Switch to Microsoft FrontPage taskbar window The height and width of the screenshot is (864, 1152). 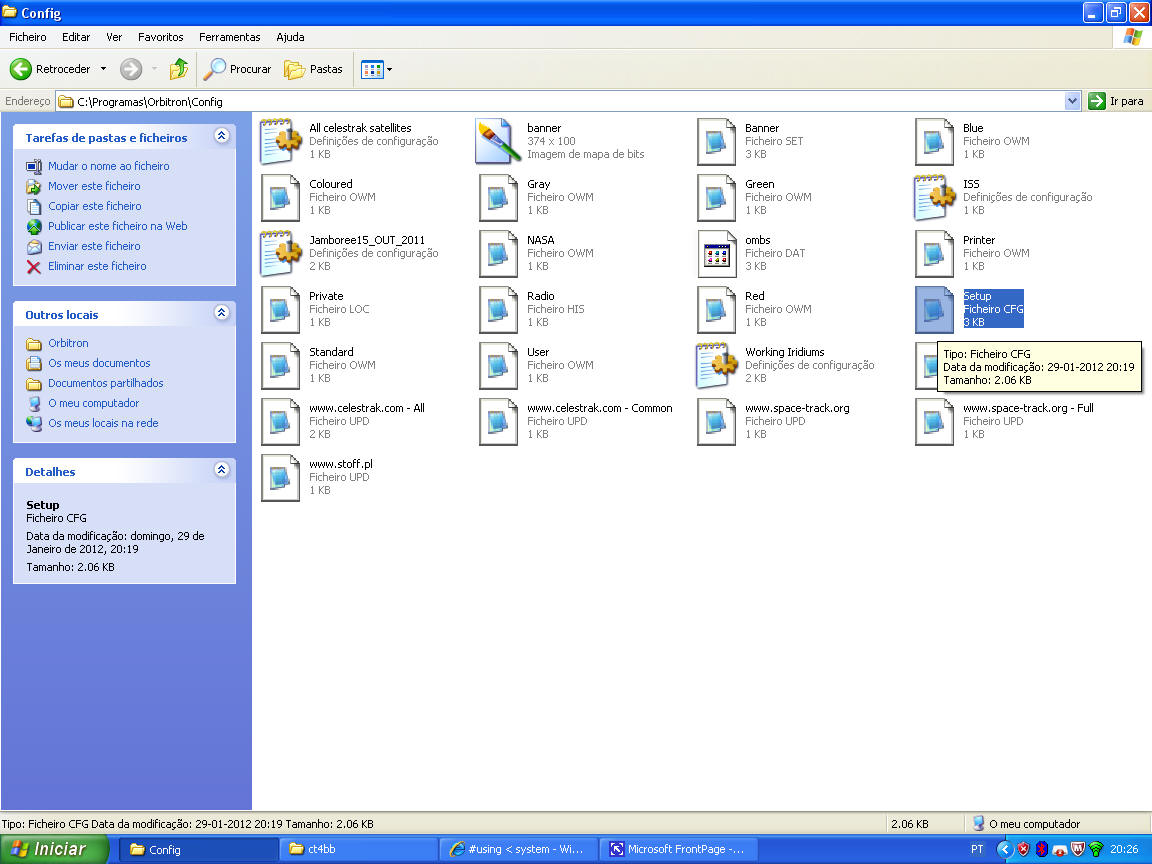[x=679, y=849]
